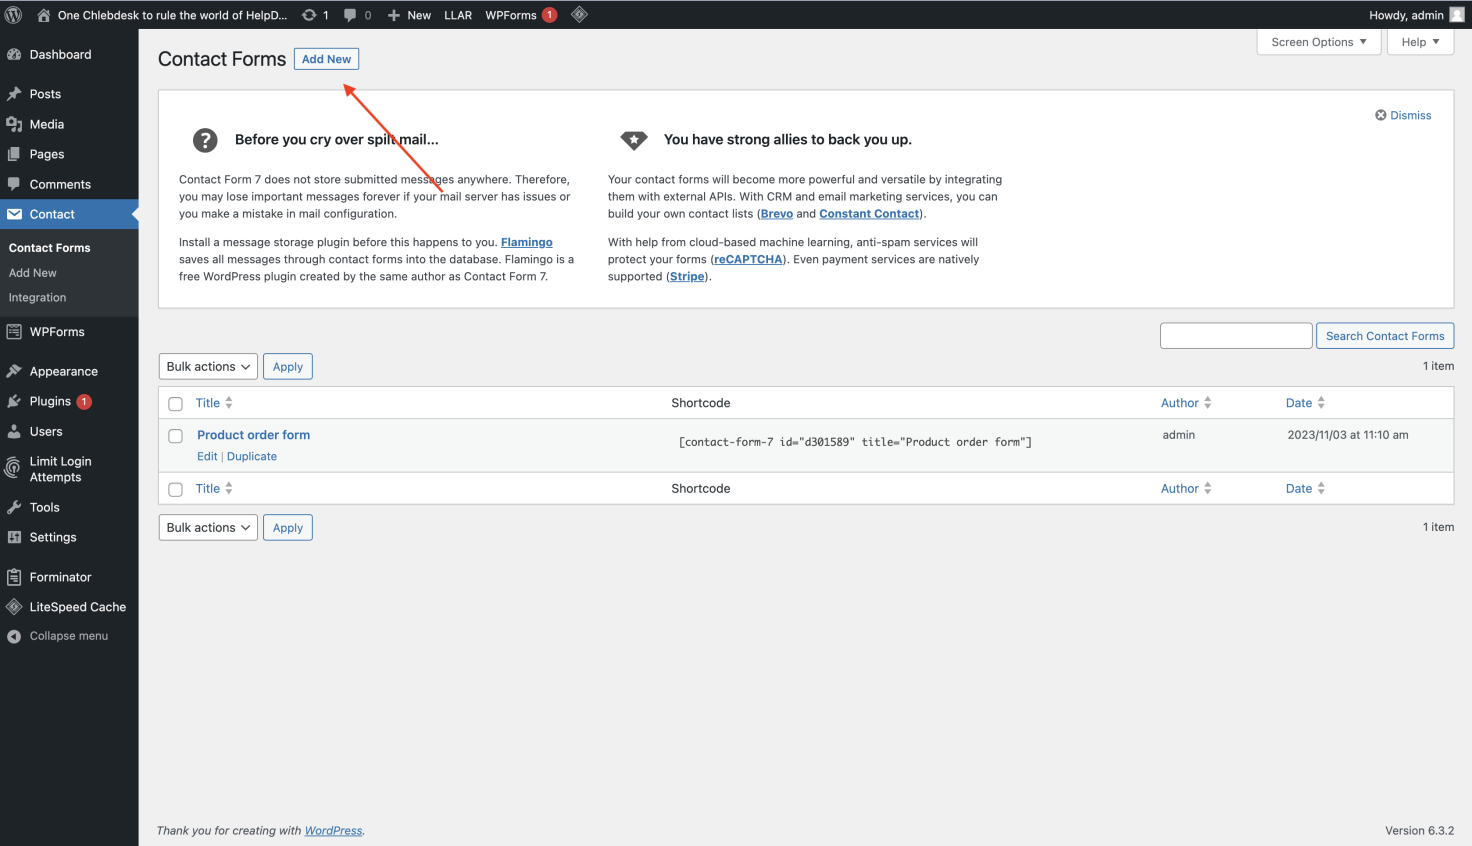Check the select-all checkbox in table header
The width and height of the screenshot is (1472, 846).
(175, 404)
